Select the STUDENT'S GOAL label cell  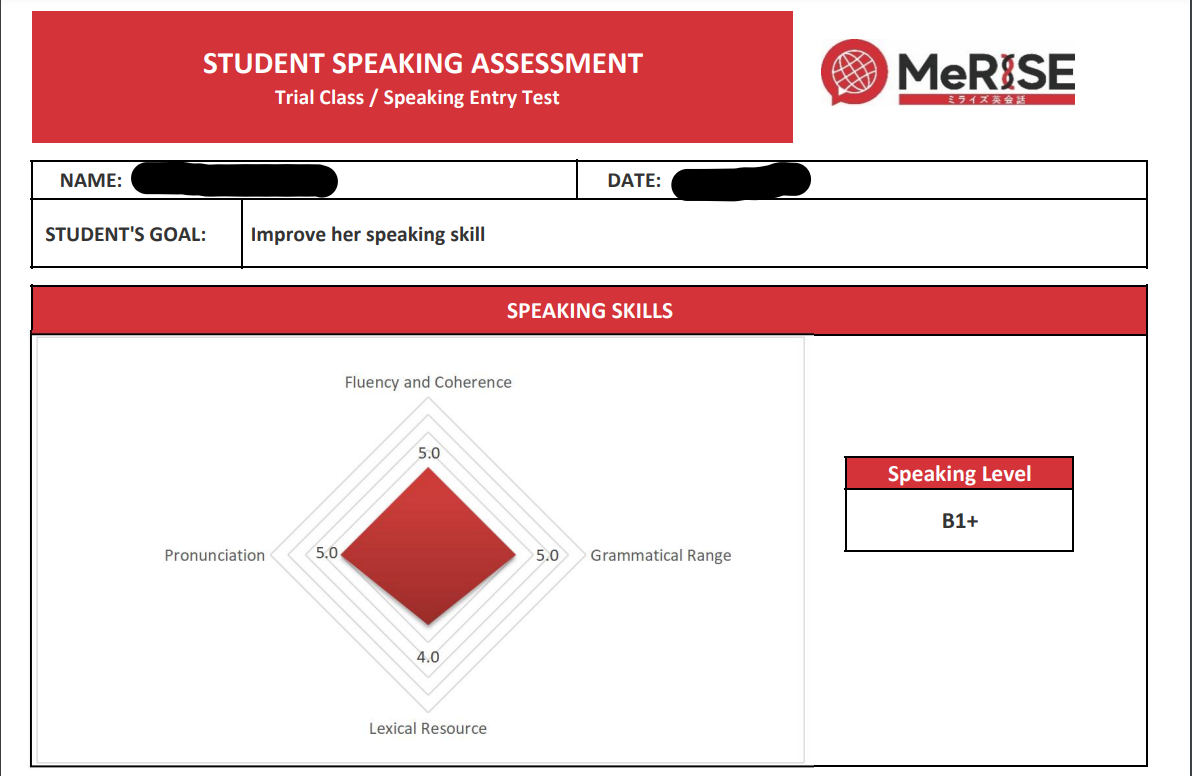point(137,233)
